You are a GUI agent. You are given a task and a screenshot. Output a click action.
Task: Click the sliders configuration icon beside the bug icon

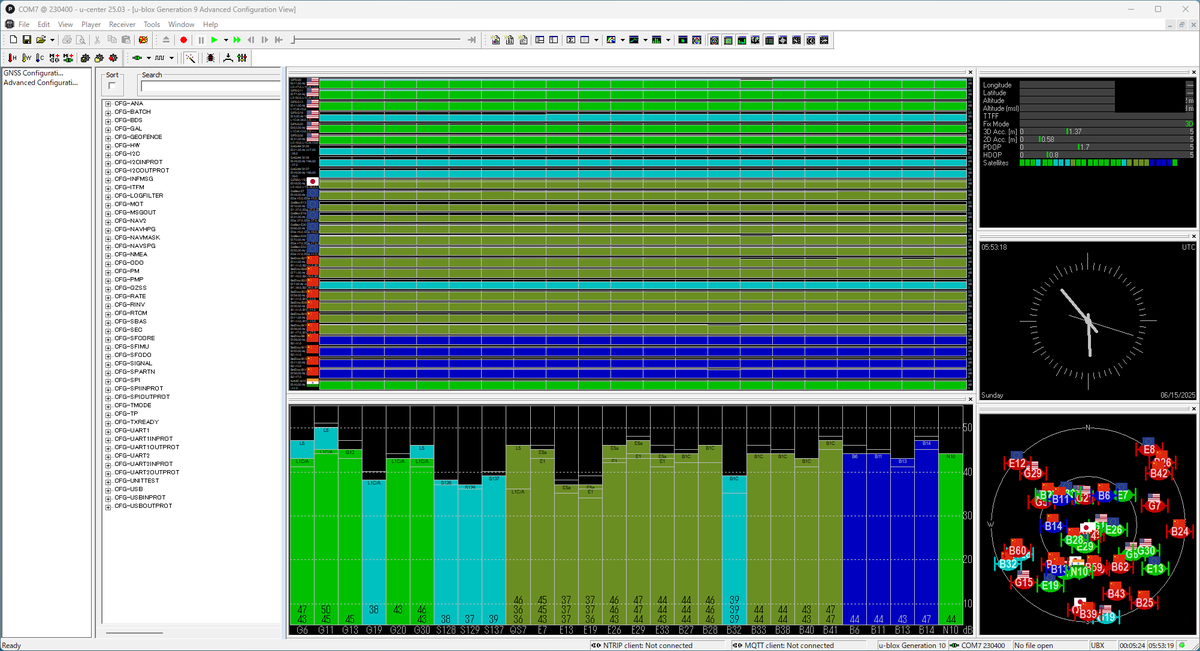pos(242,58)
